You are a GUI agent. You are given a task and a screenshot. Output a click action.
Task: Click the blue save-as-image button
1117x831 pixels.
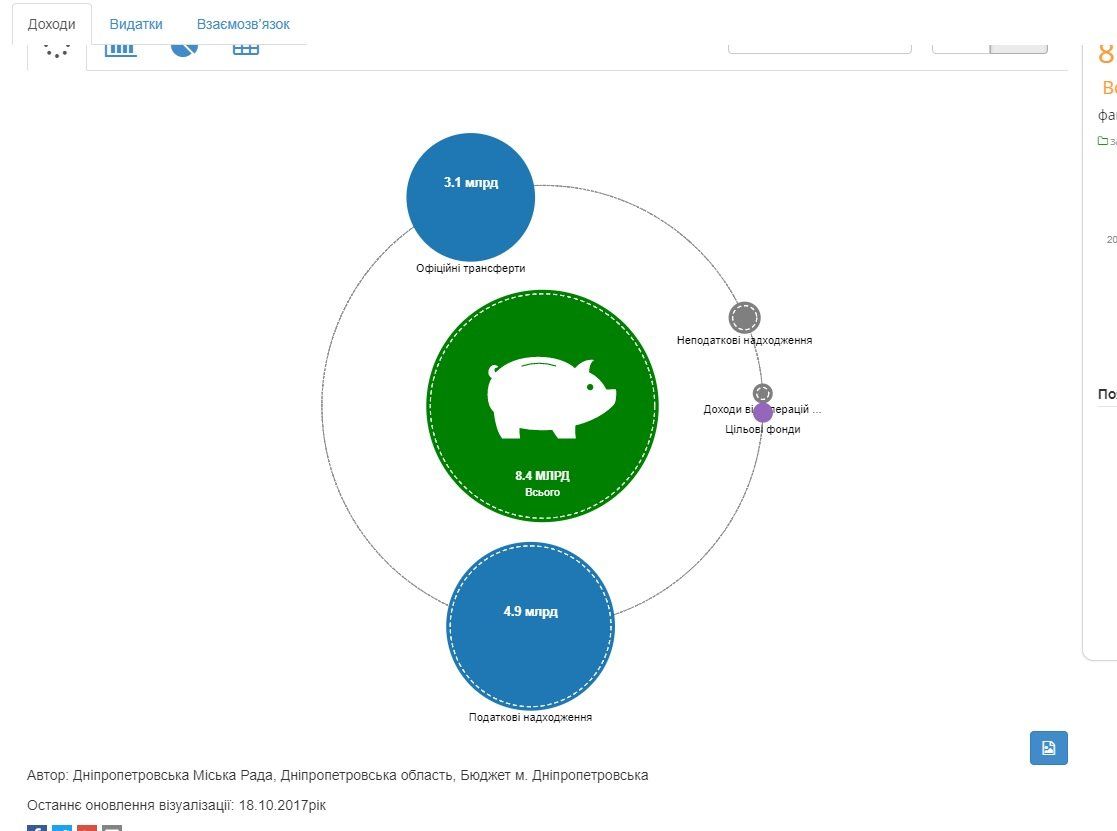[x=1048, y=748]
